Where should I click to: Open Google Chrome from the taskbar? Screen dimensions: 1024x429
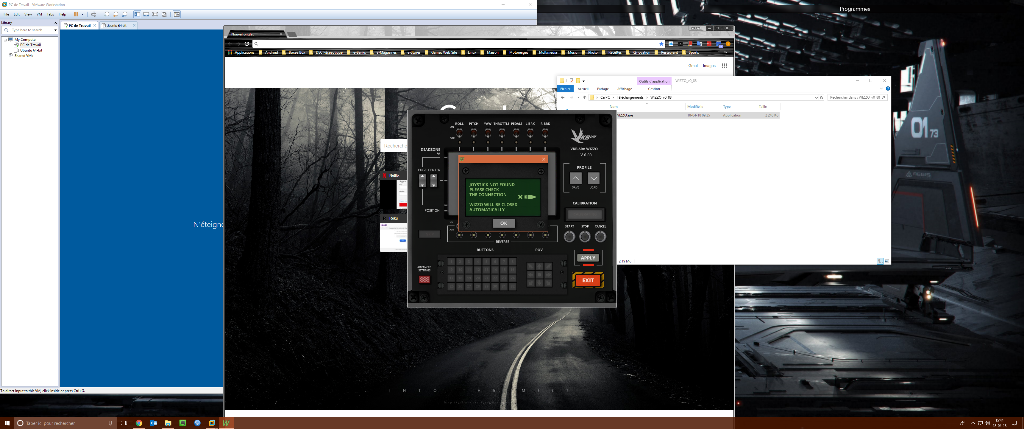(x=139, y=423)
